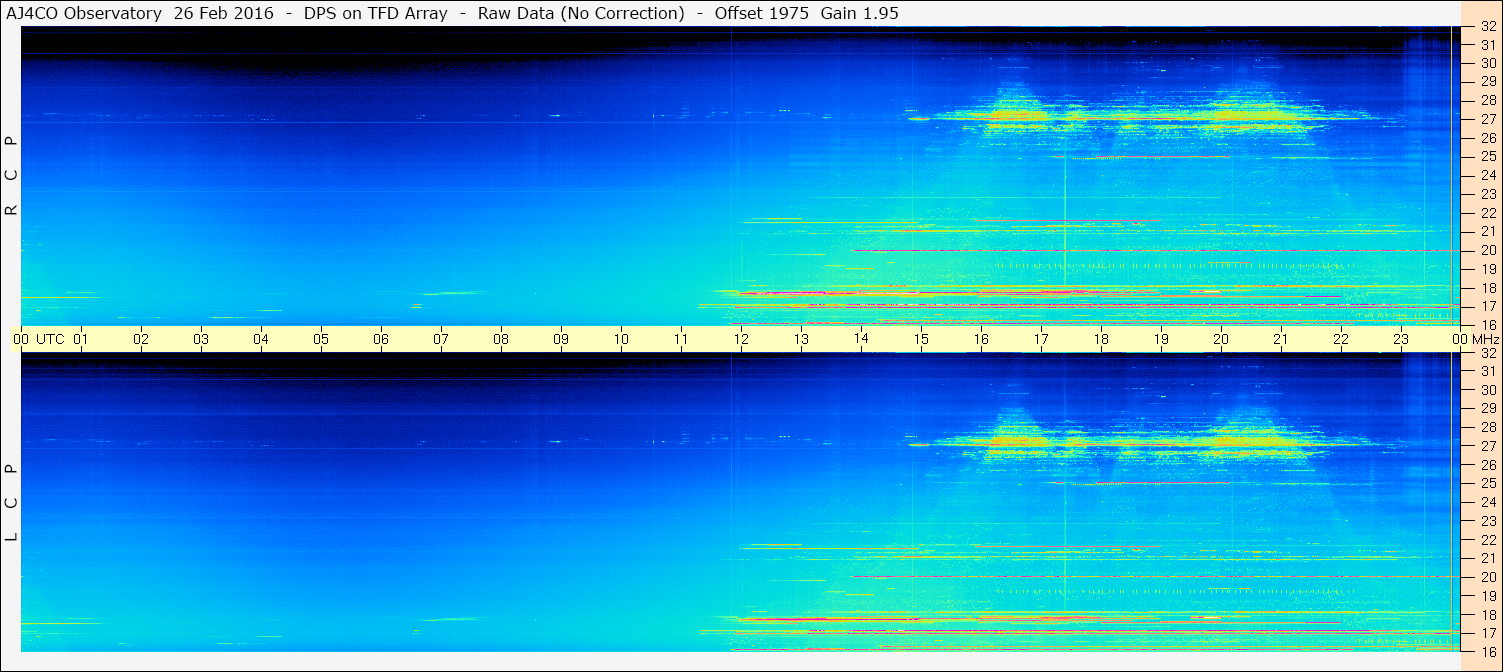The height and width of the screenshot is (672, 1503).
Task: Select the 08 hour mark on time axis
Action: coord(501,339)
